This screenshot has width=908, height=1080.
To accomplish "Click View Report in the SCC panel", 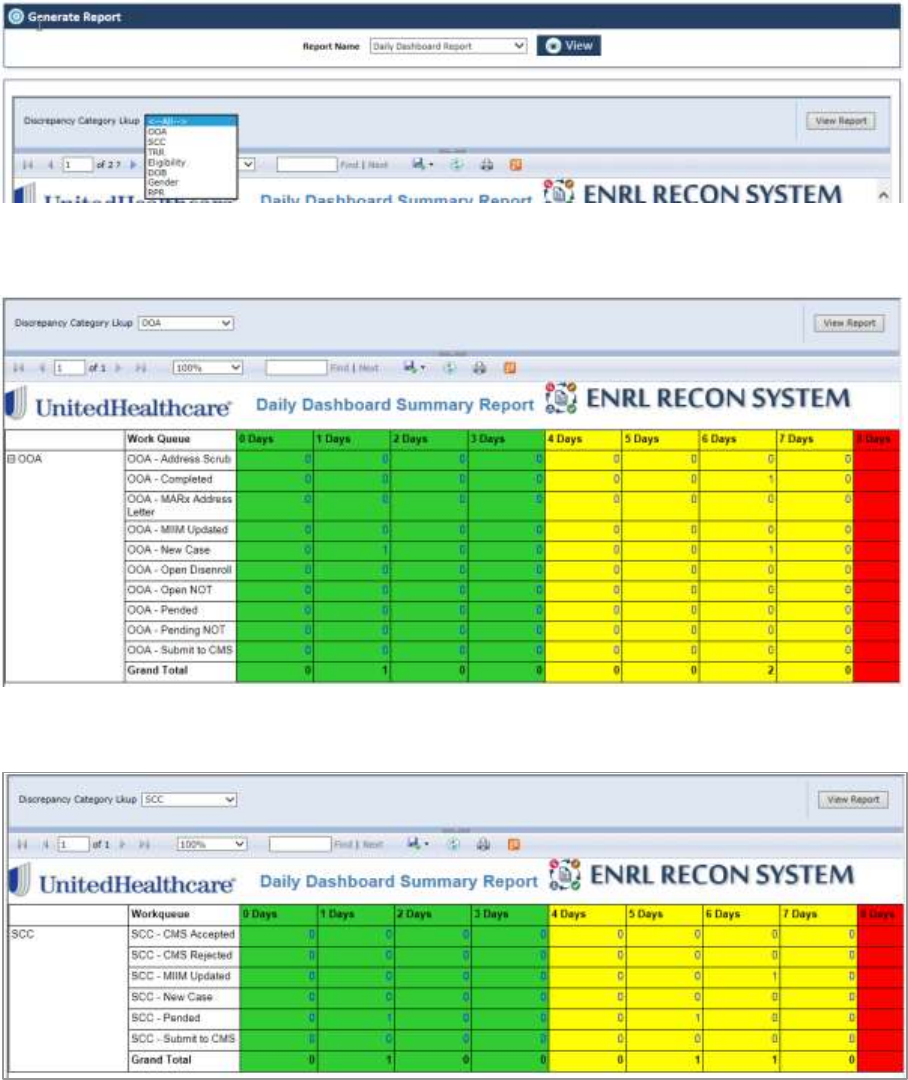I will click(x=853, y=800).
